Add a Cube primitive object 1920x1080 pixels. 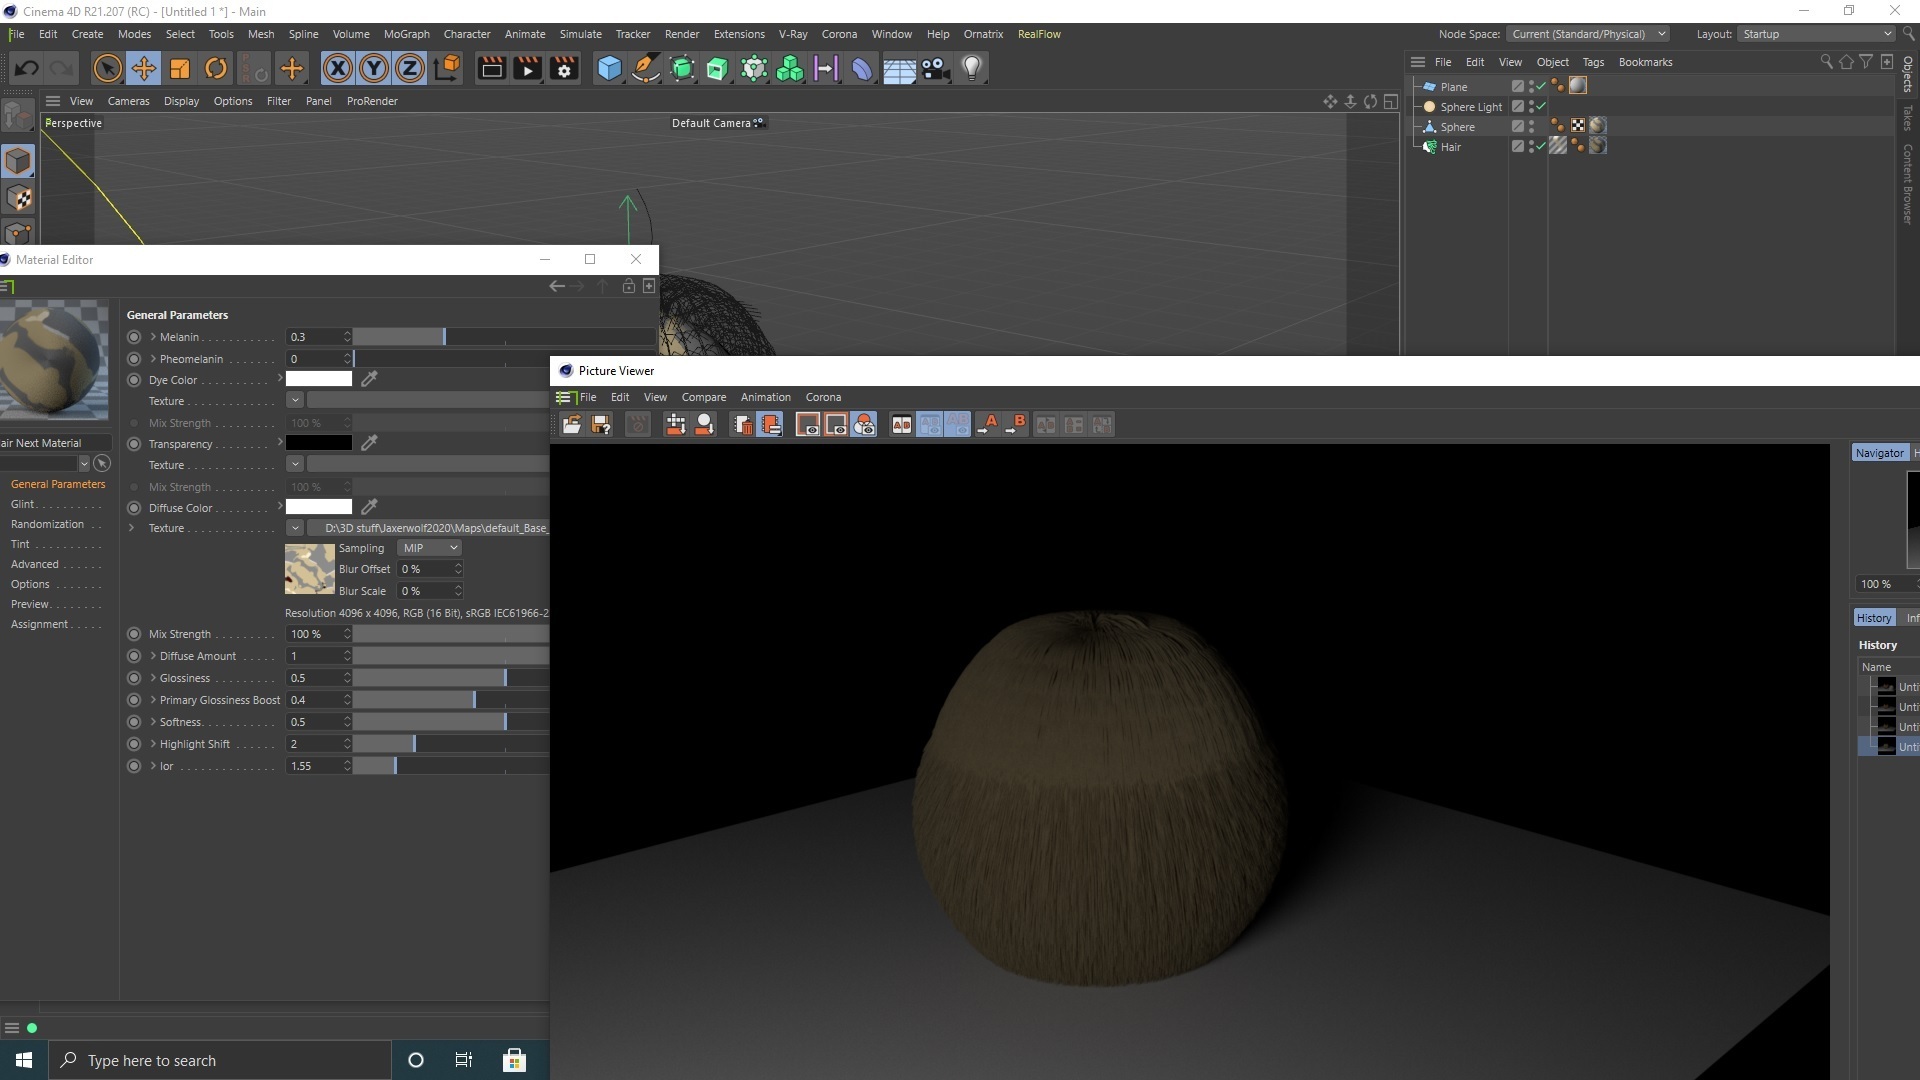pos(609,68)
